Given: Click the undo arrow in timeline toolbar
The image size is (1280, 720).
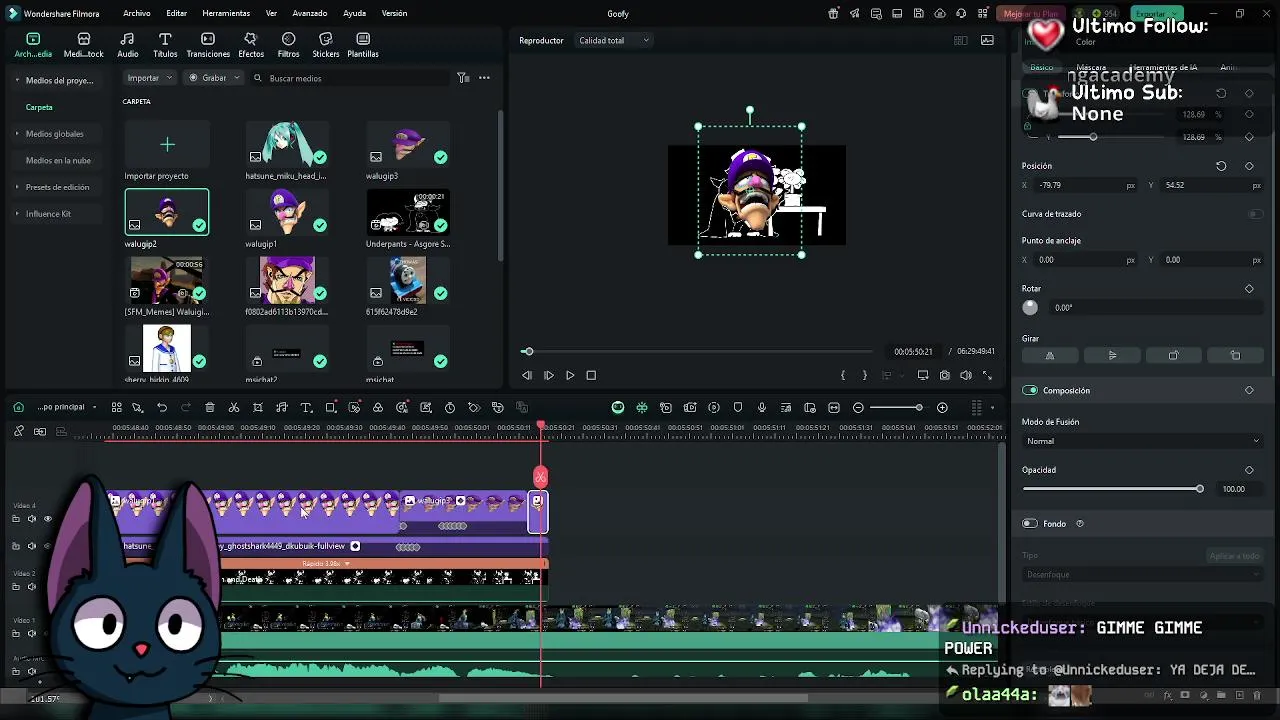Looking at the screenshot, I should [x=162, y=408].
